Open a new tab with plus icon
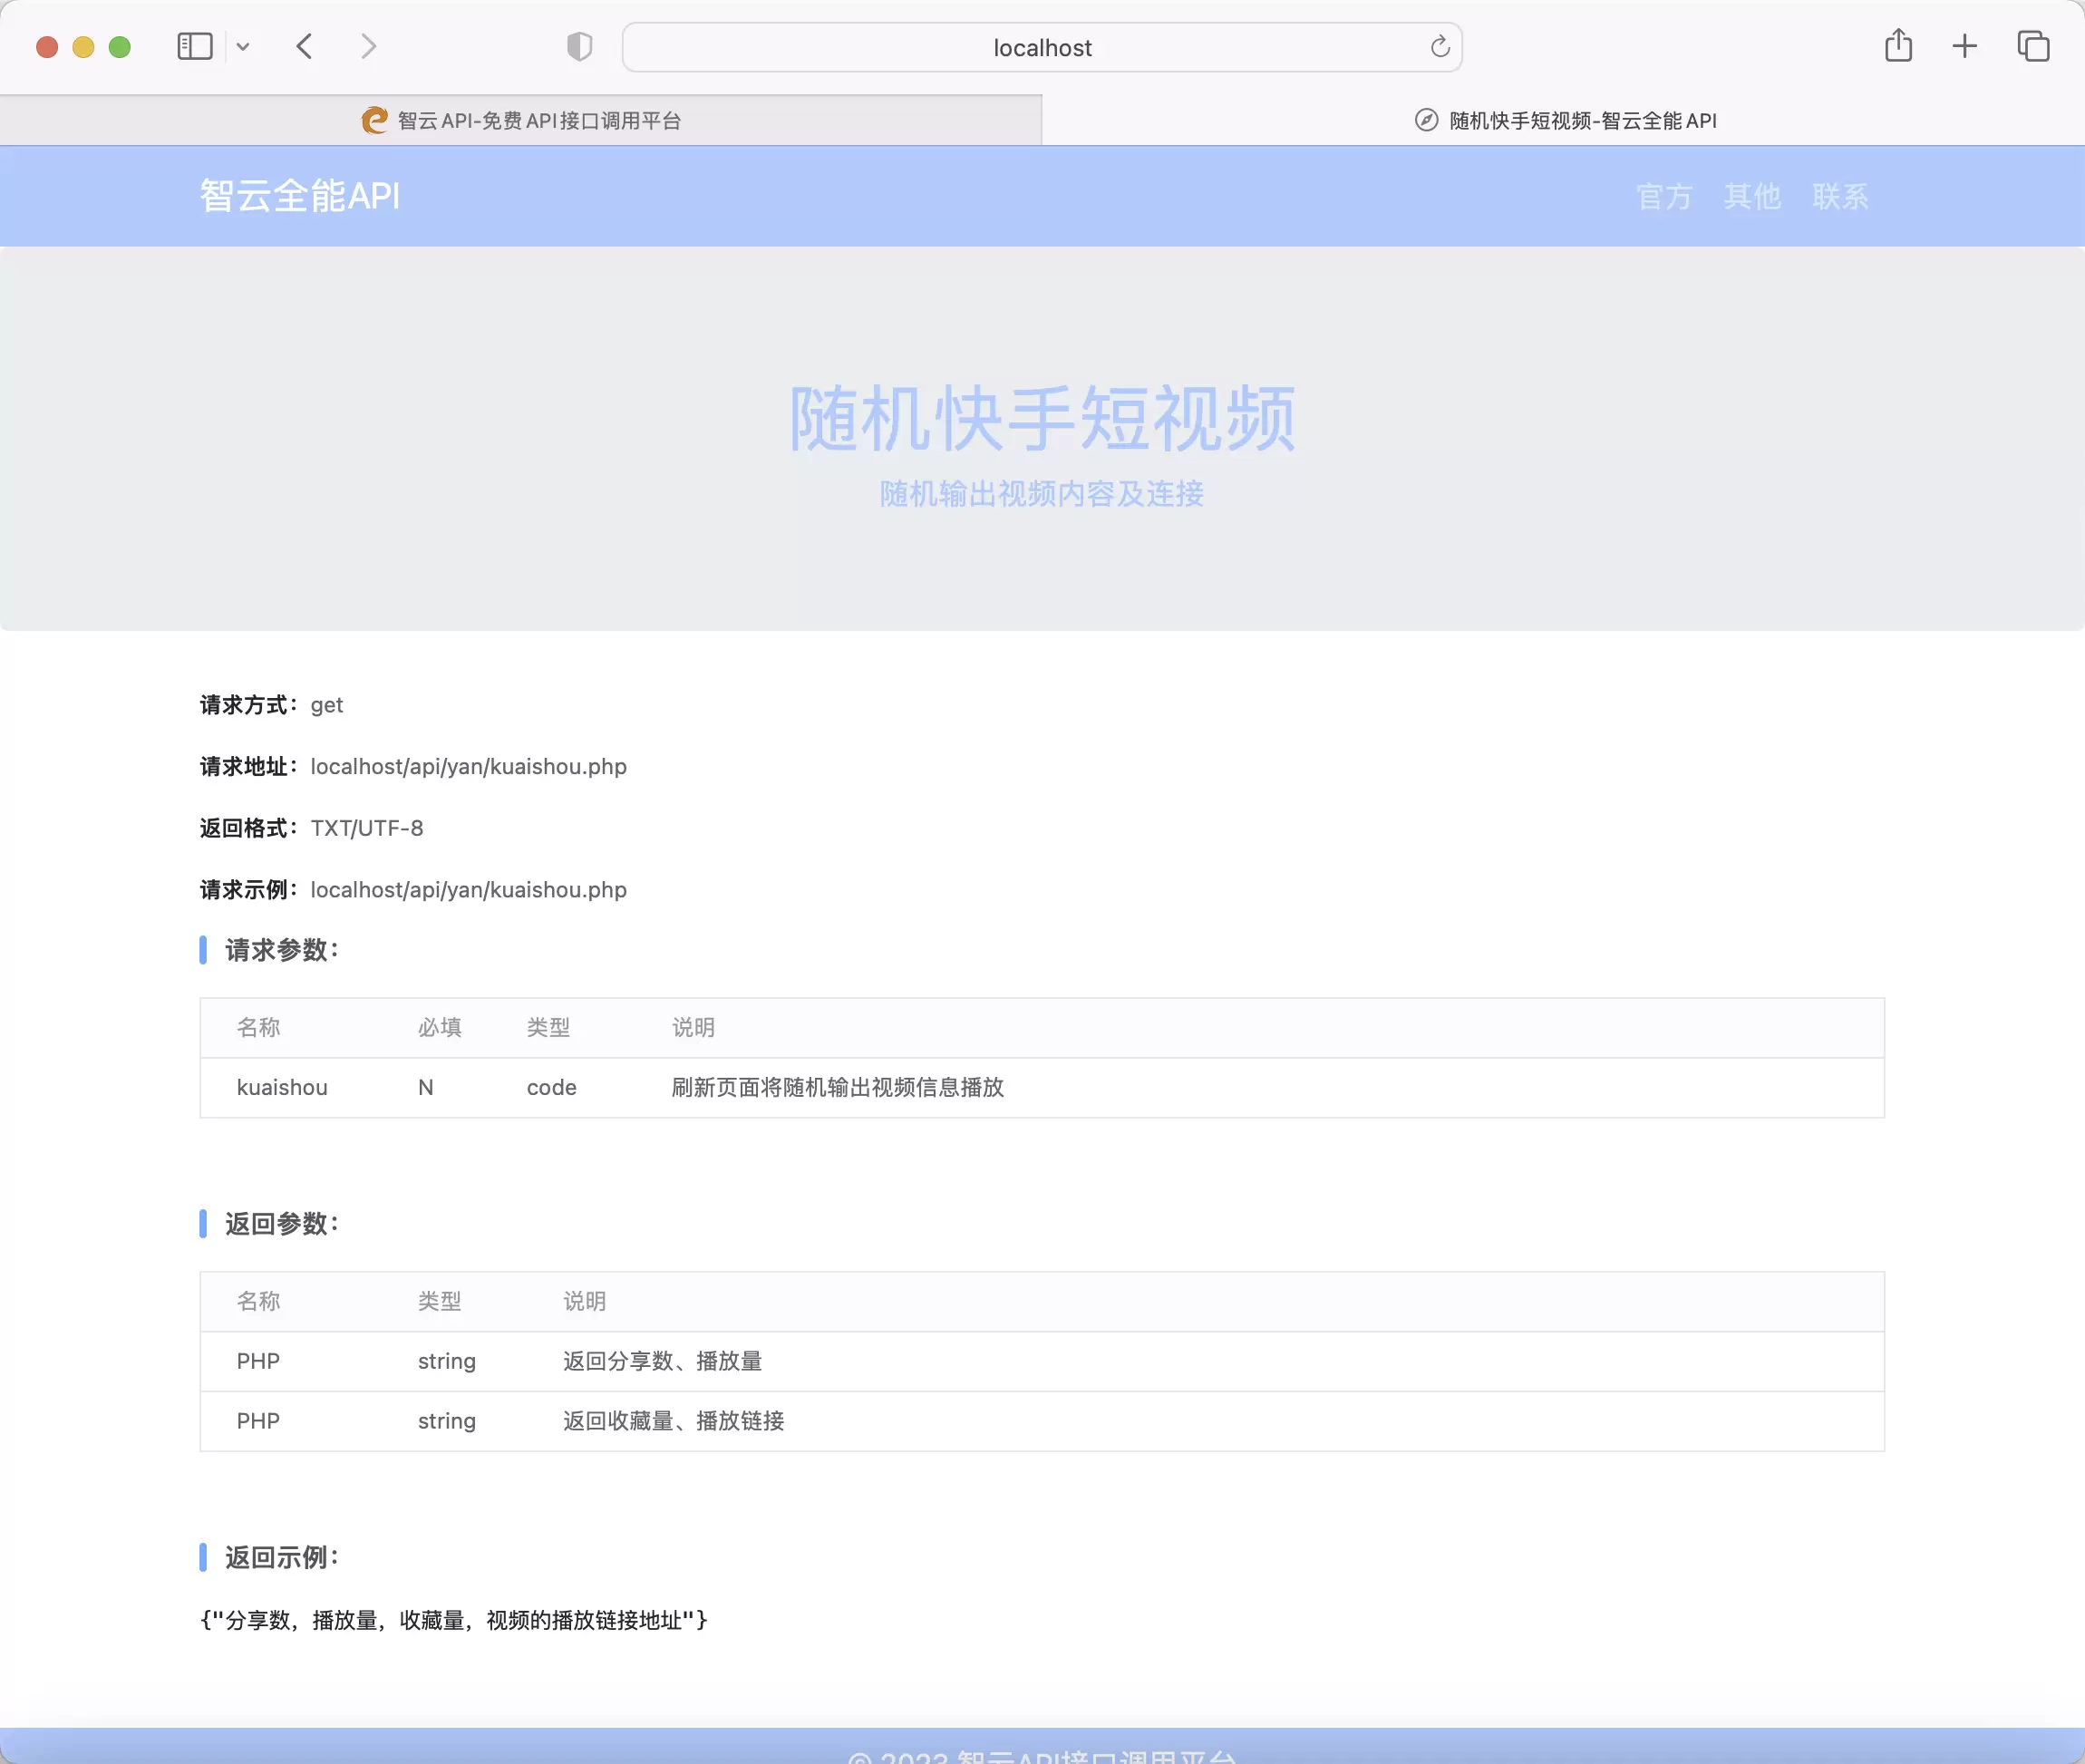2085x1764 pixels. coord(1964,46)
